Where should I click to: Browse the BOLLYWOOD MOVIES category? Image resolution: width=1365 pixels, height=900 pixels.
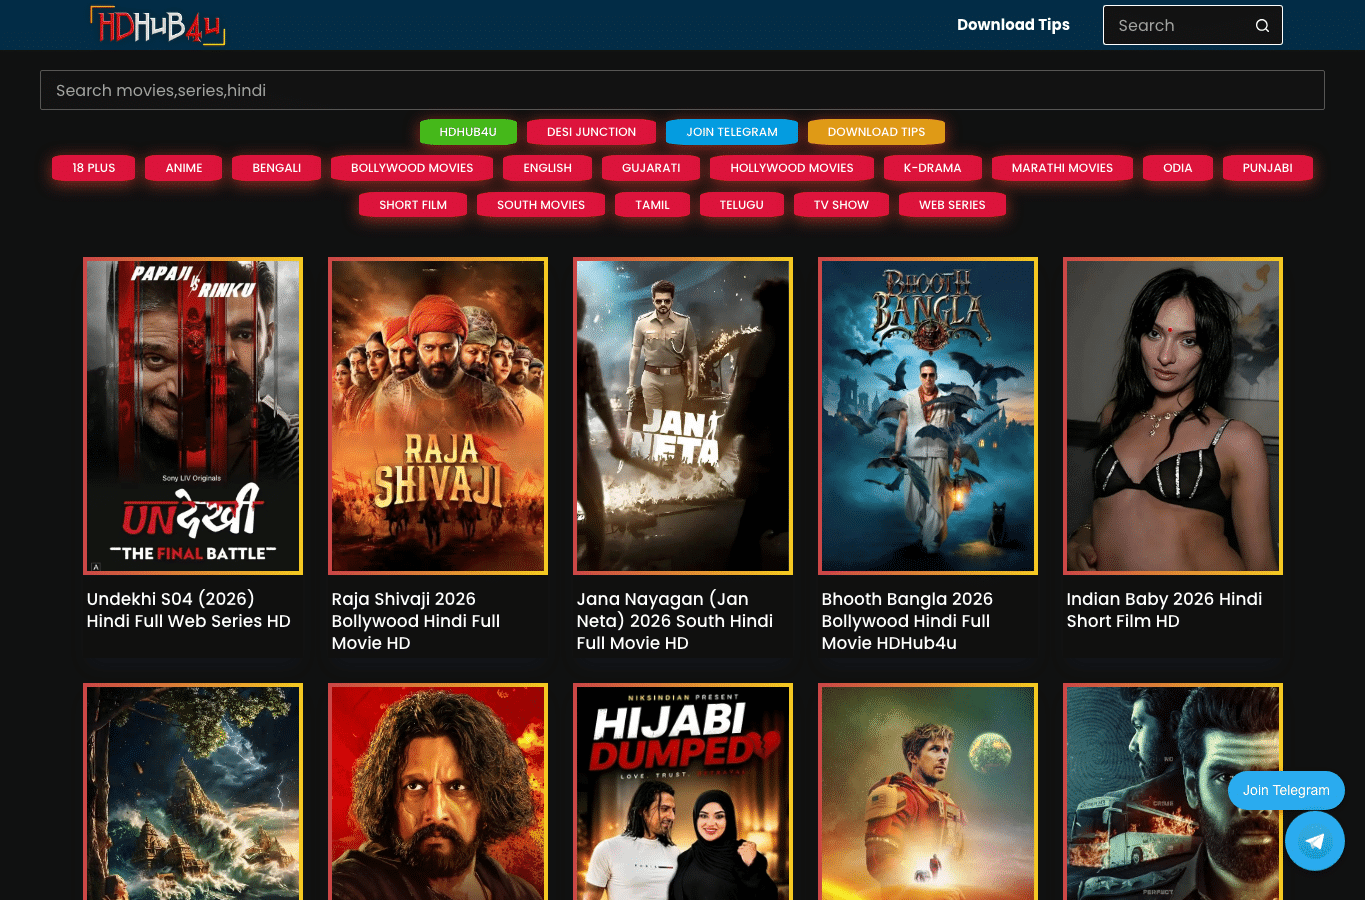point(412,168)
